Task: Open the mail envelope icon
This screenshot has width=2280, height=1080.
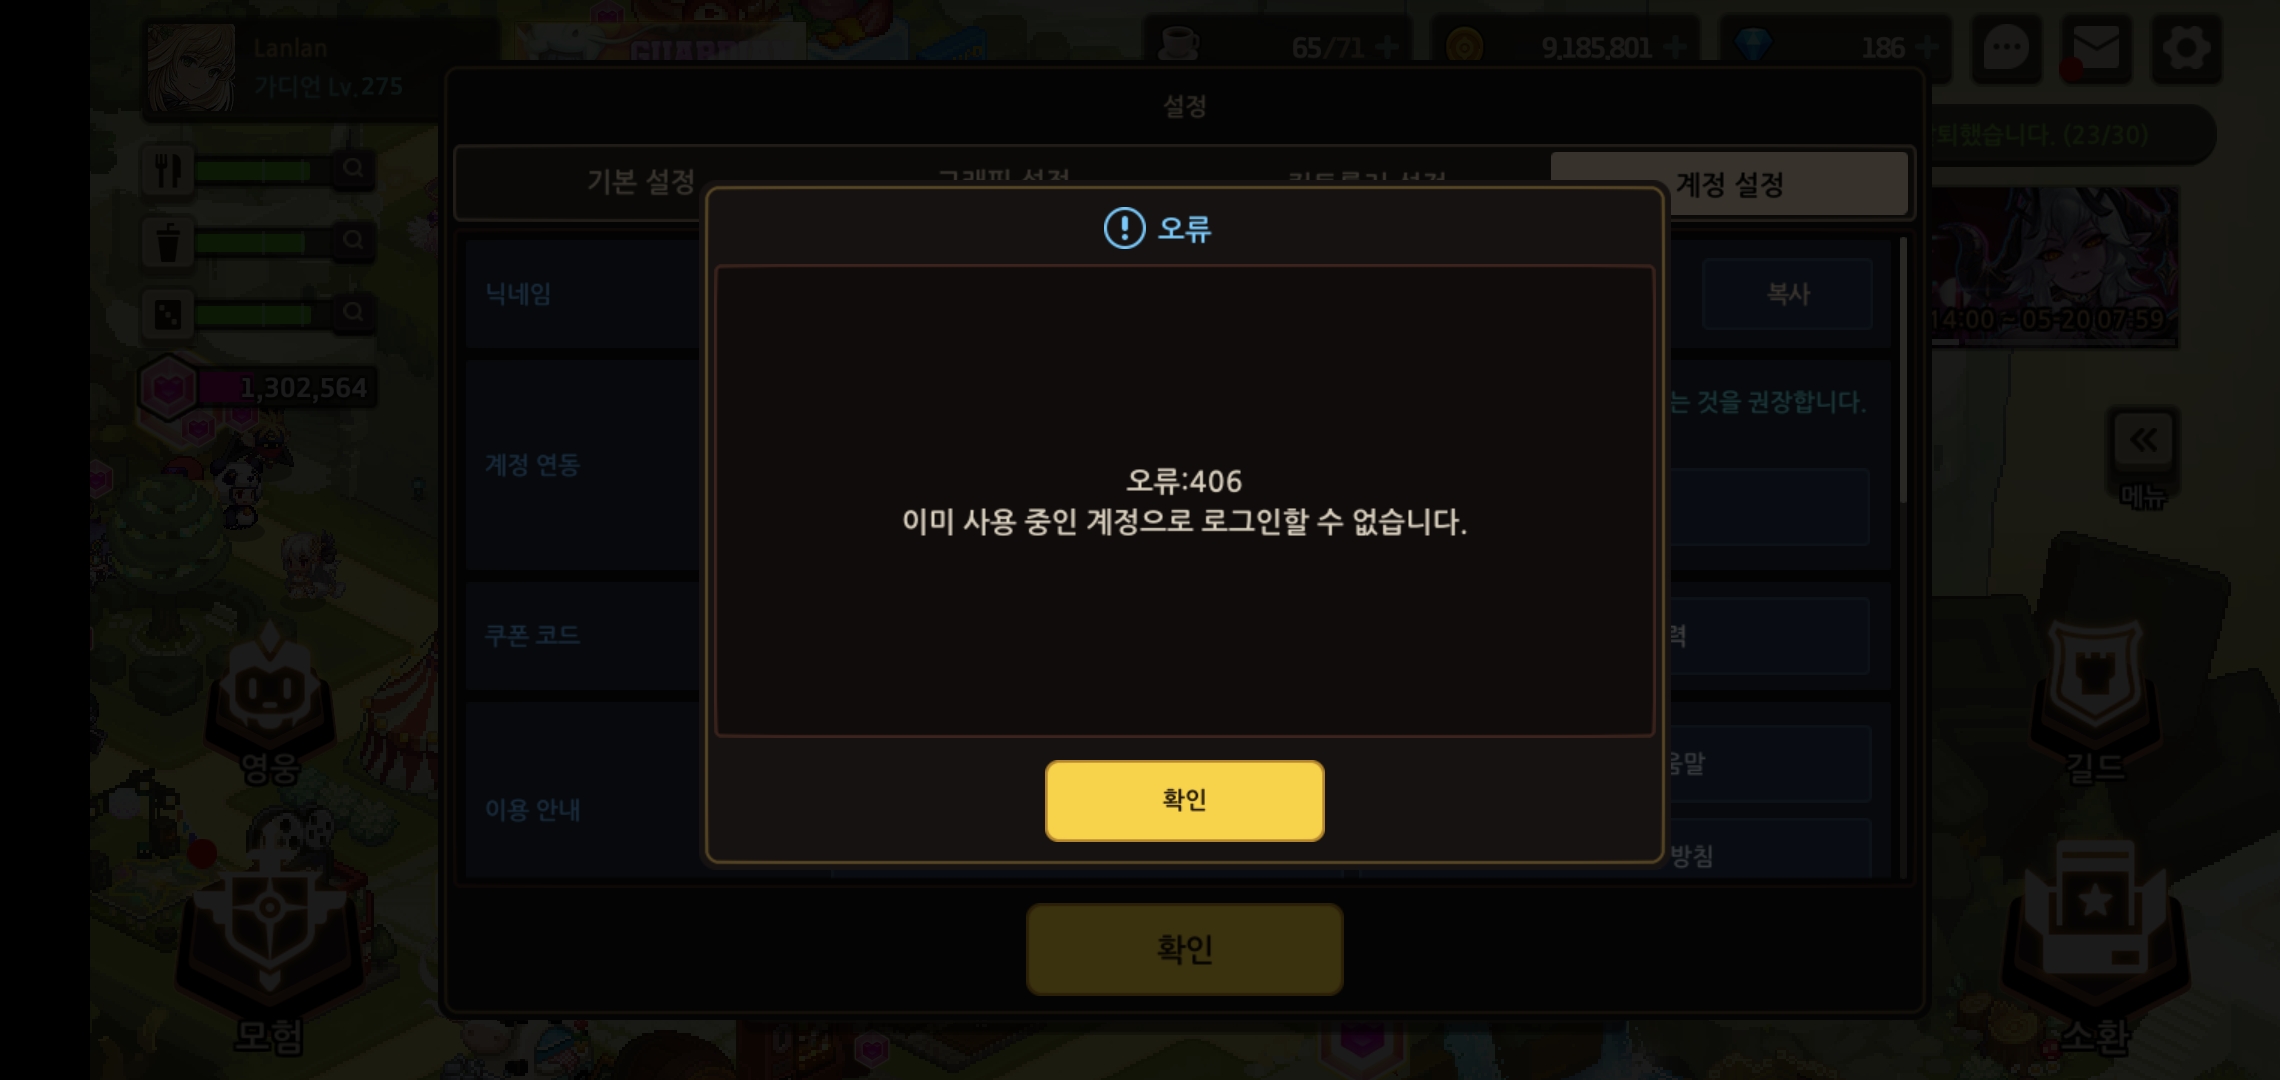Action: click(2095, 48)
